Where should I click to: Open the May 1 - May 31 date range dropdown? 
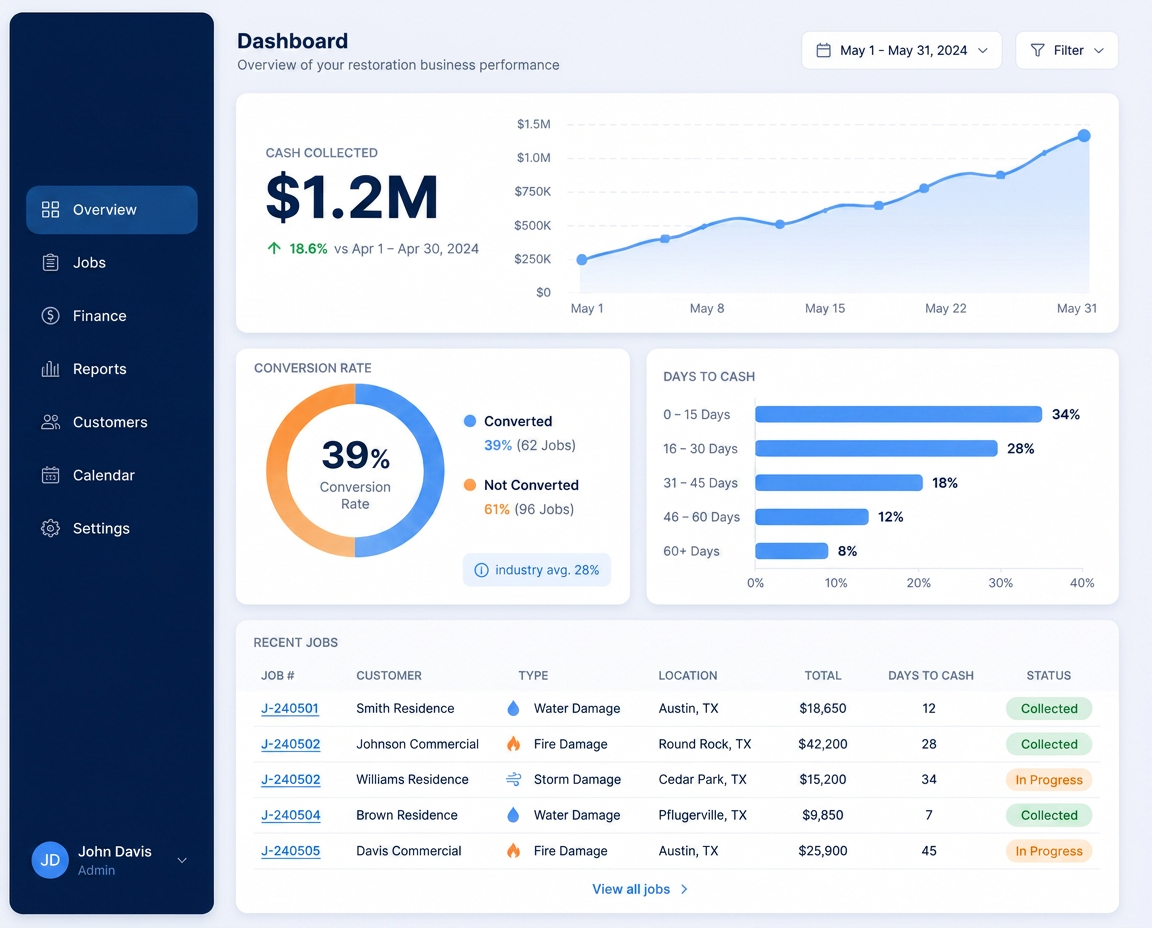point(901,50)
